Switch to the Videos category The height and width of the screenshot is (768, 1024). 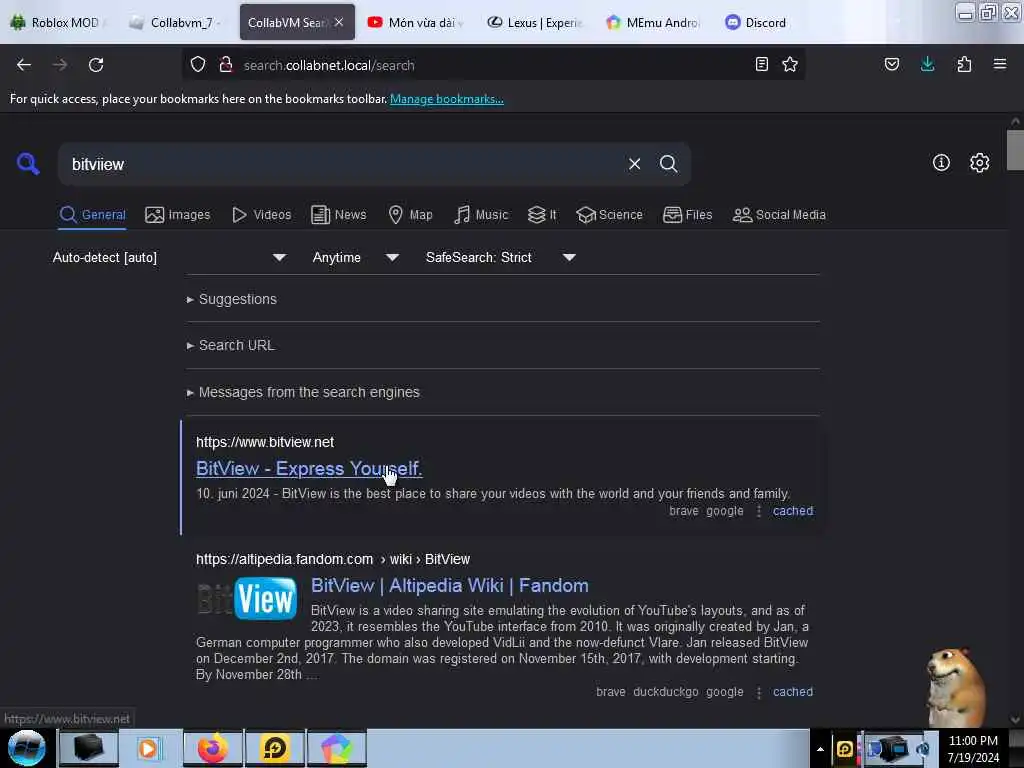(261, 214)
